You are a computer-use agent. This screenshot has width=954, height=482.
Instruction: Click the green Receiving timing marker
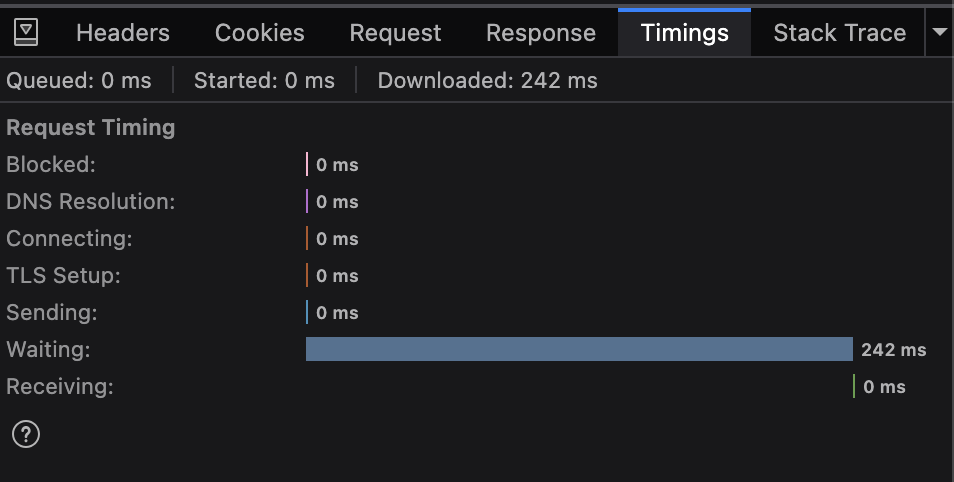[854, 387]
